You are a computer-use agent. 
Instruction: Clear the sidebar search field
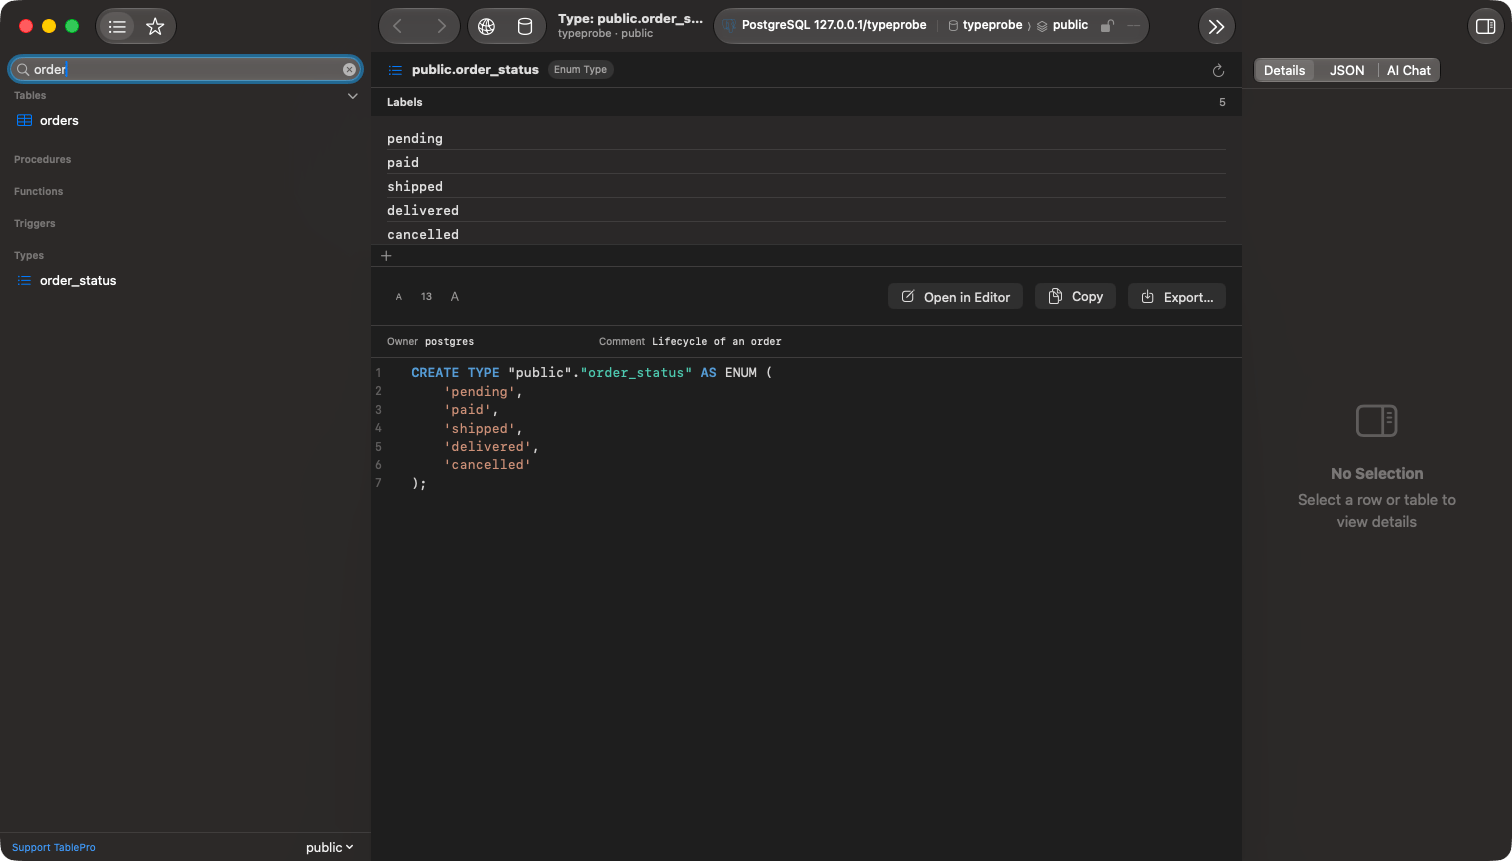[x=349, y=69]
